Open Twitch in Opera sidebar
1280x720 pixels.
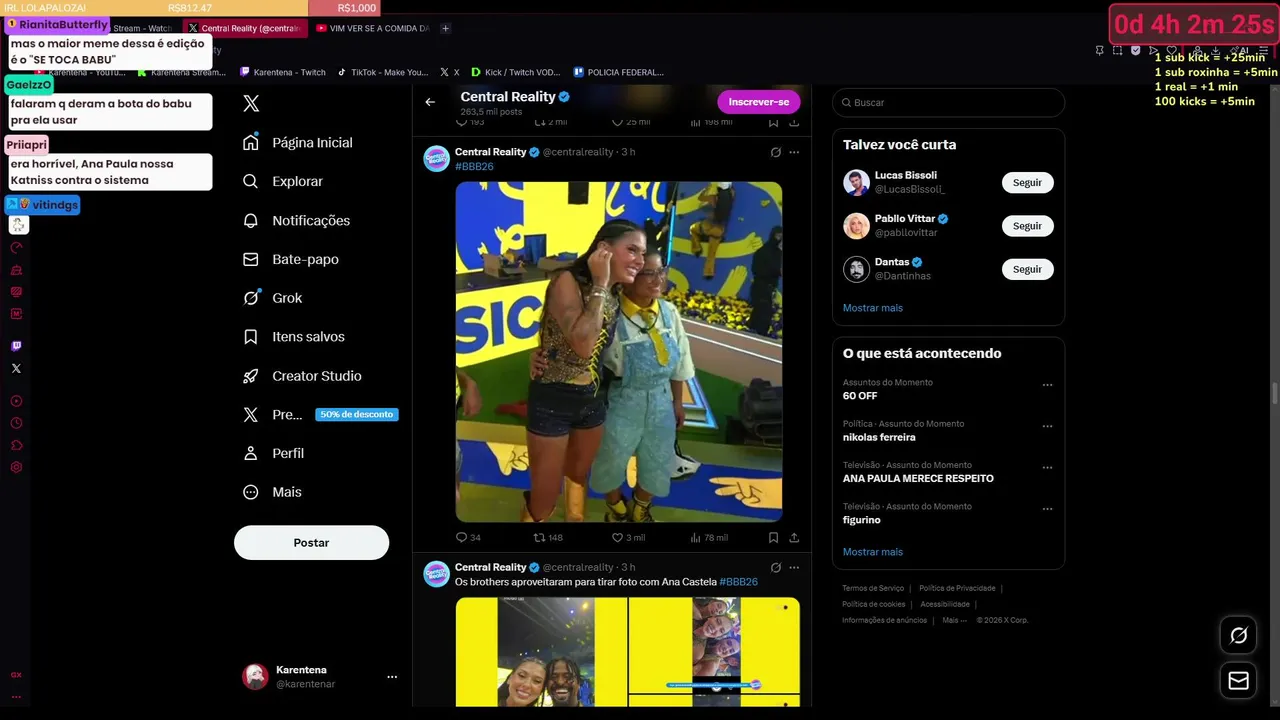click(16, 346)
